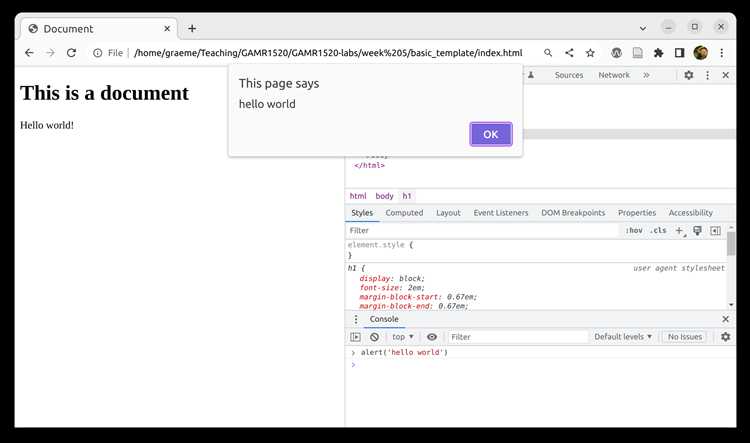Image resolution: width=750 pixels, height=443 pixels.
Task: Close the Document tab
Action: (167, 29)
